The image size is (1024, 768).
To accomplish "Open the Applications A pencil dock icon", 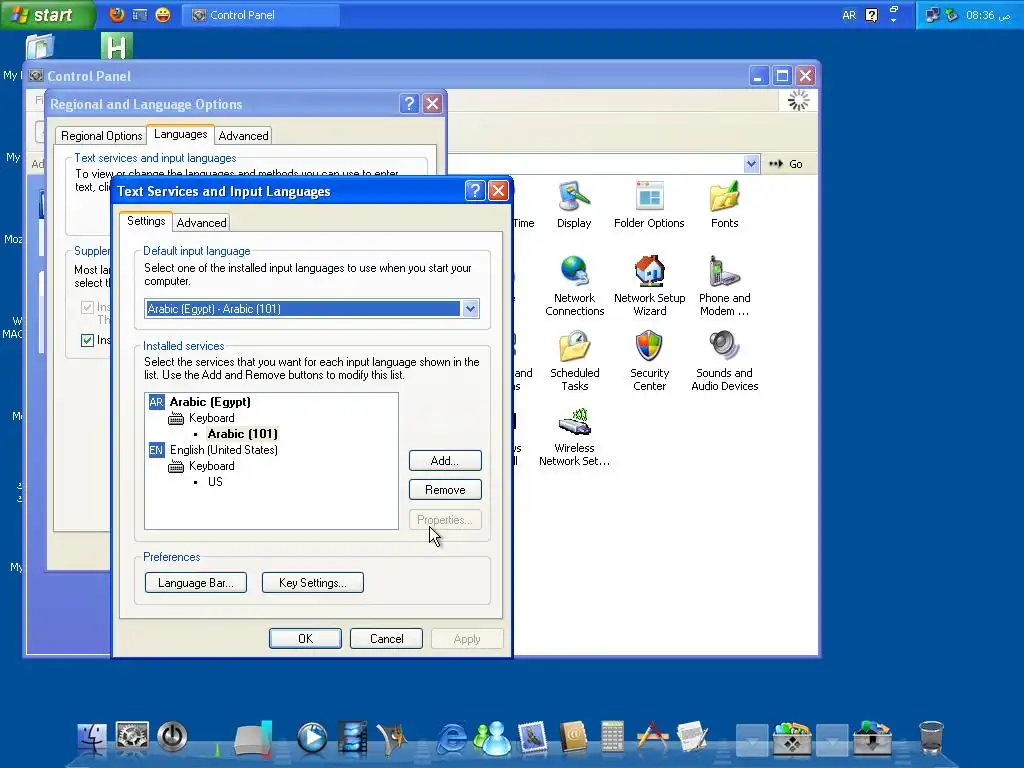I will pos(652,737).
